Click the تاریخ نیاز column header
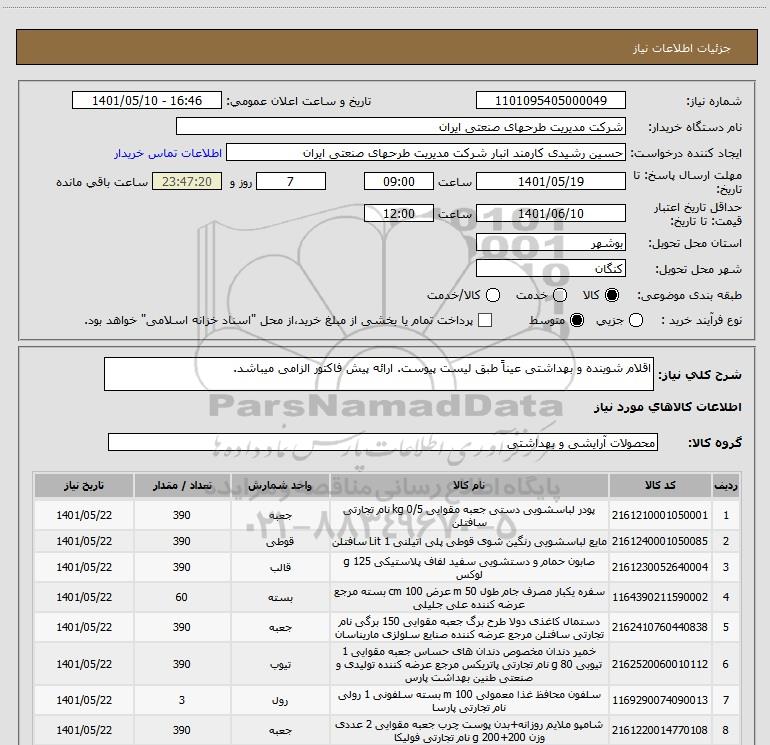The height and width of the screenshot is (745, 770). [x=83, y=485]
